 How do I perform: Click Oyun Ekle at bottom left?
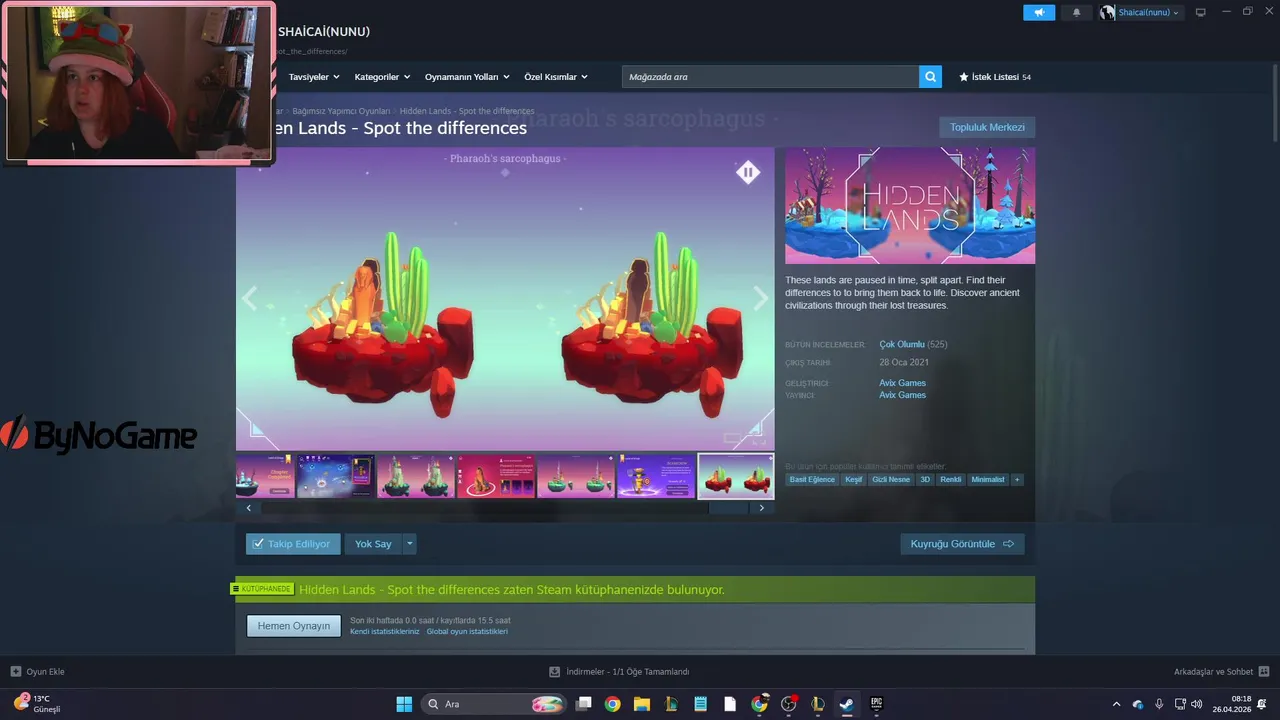click(x=38, y=672)
